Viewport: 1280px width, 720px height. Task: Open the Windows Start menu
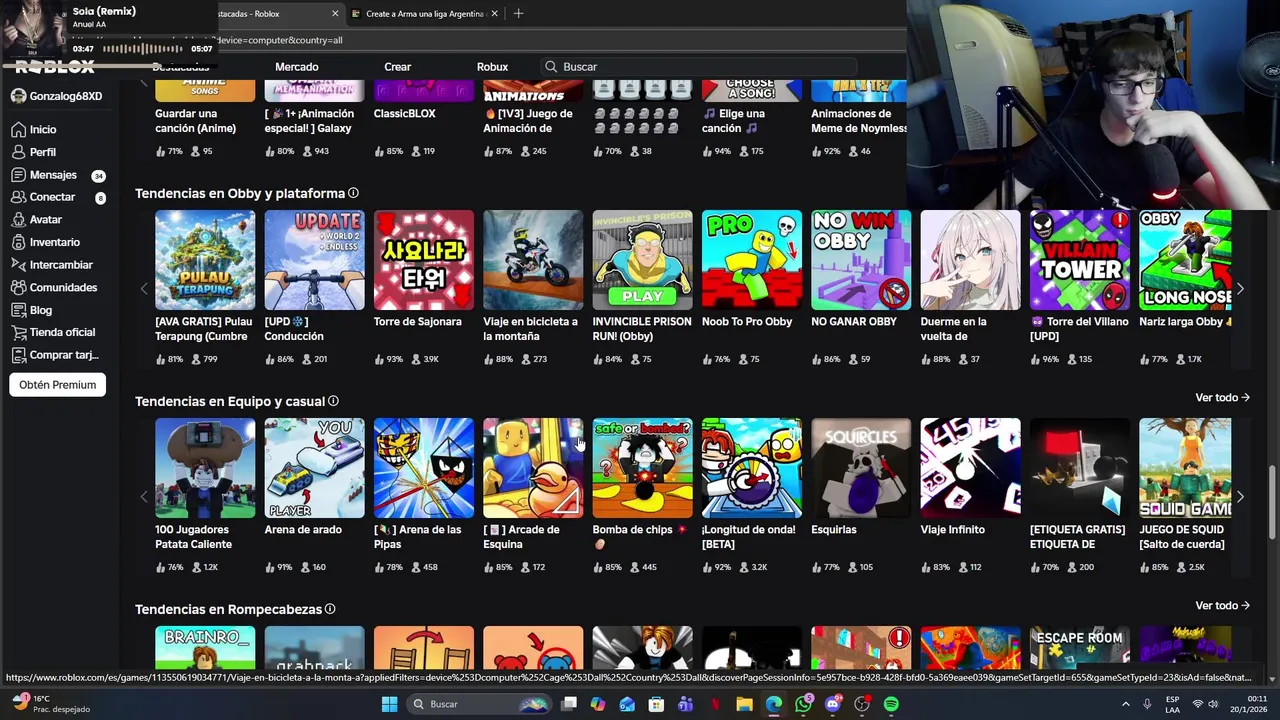click(389, 704)
